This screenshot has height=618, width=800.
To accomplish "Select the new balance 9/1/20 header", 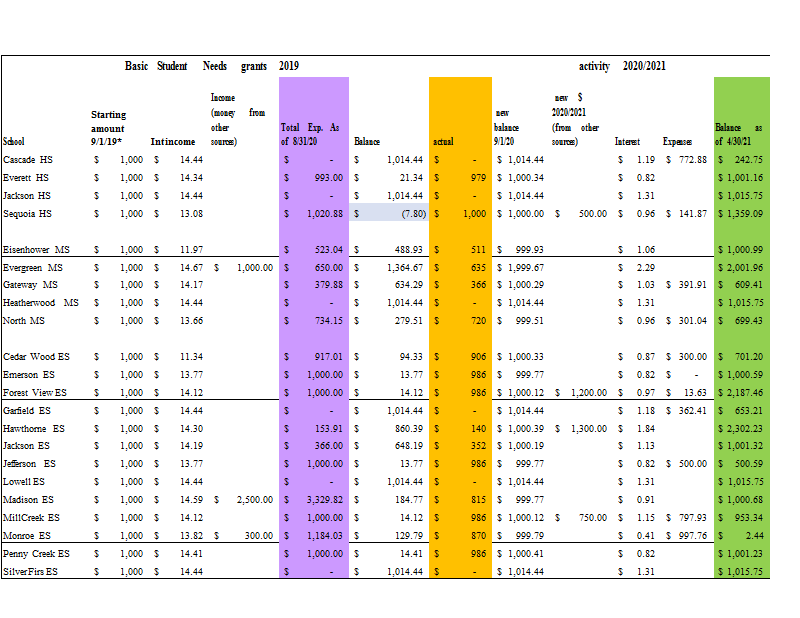I will coord(507,127).
